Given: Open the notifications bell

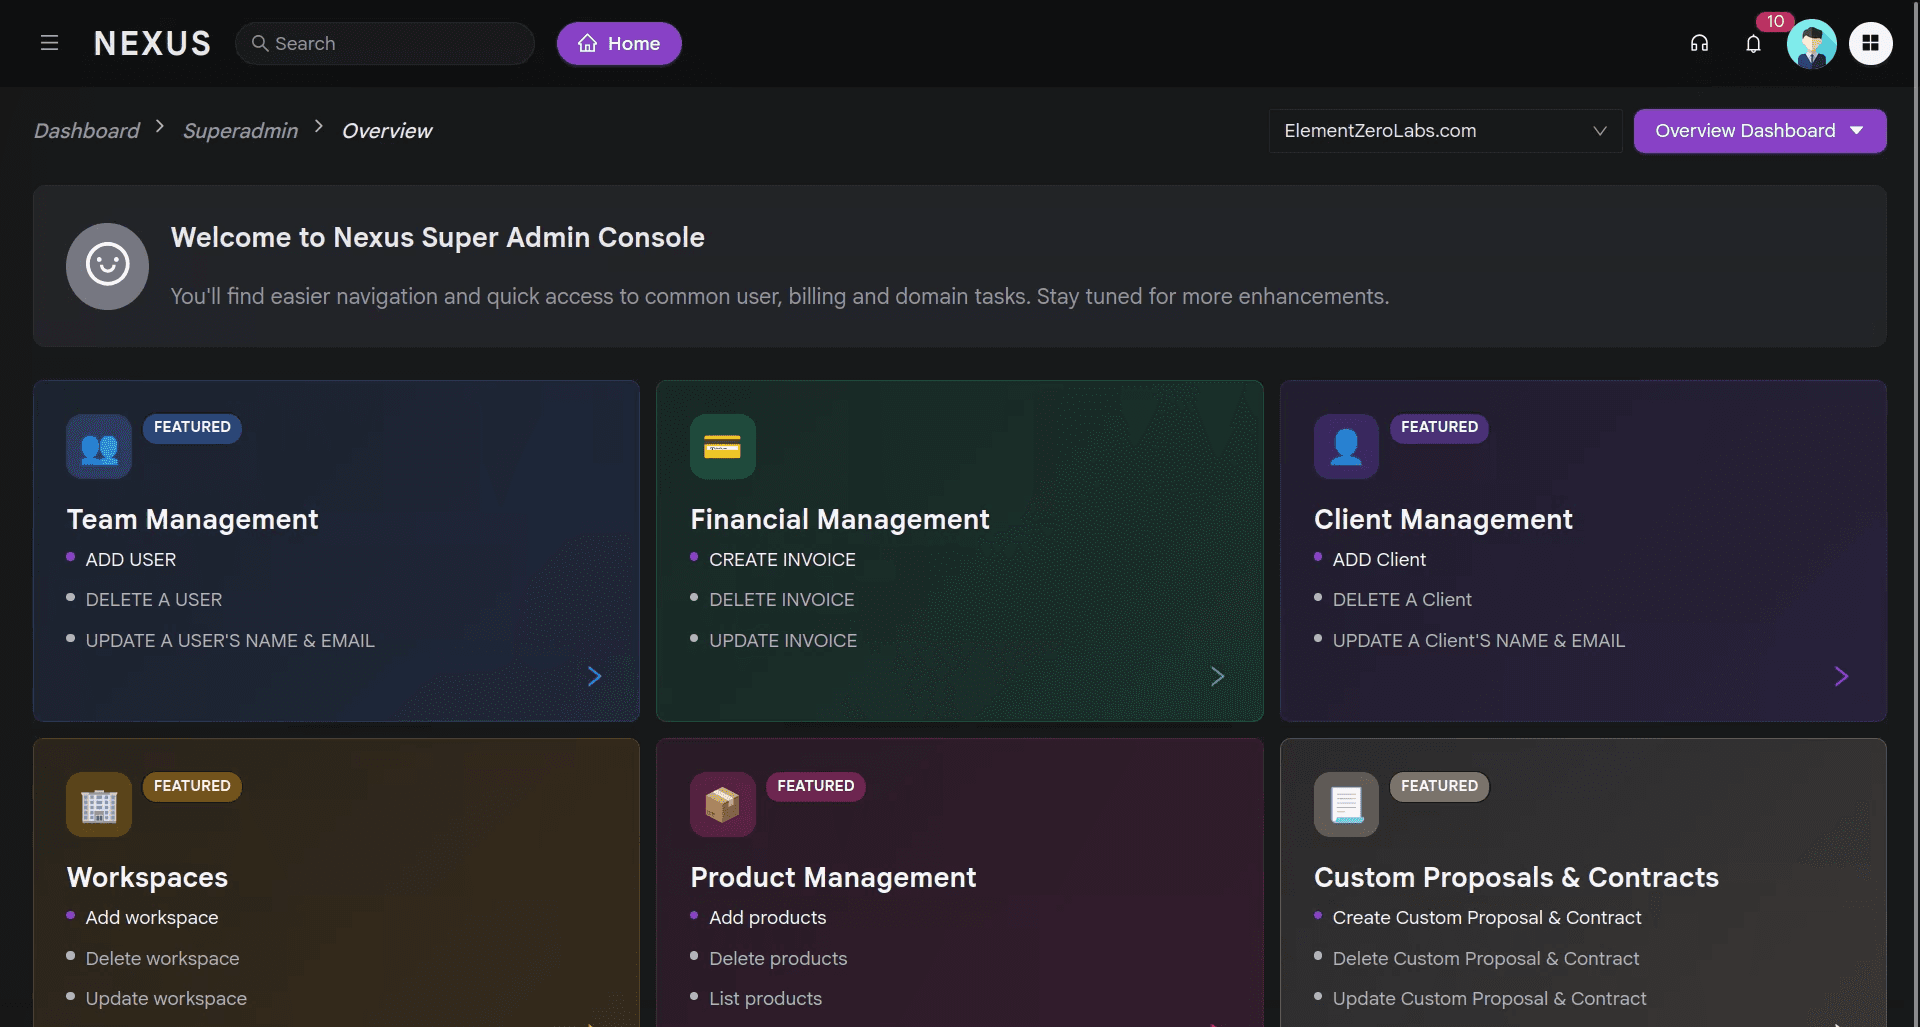Looking at the screenshot, I should point(1753,43).
